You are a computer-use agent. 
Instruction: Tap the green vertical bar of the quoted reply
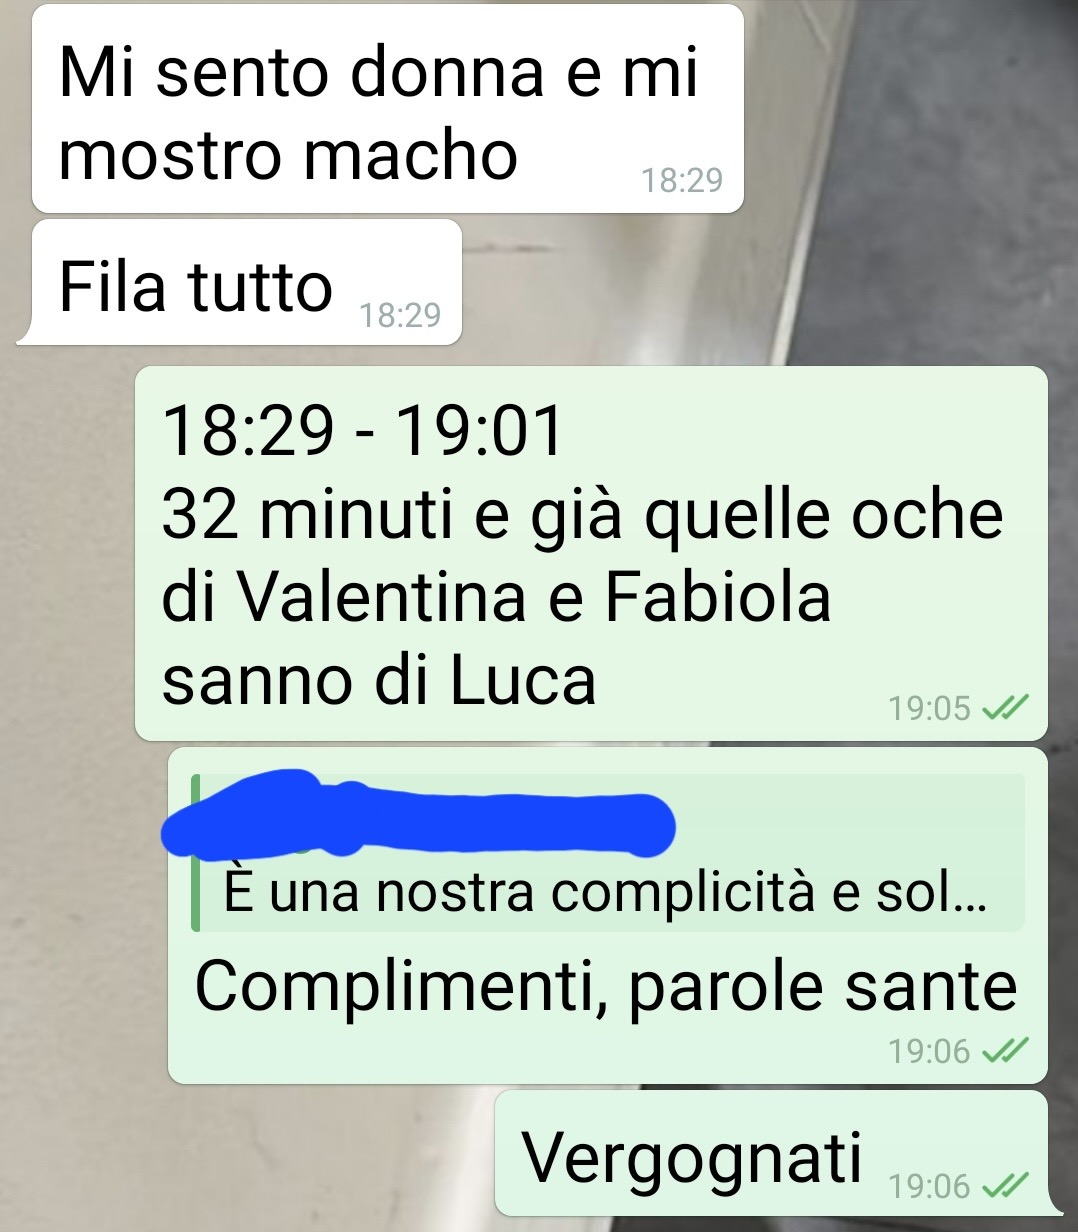click(x=195, y=852)
